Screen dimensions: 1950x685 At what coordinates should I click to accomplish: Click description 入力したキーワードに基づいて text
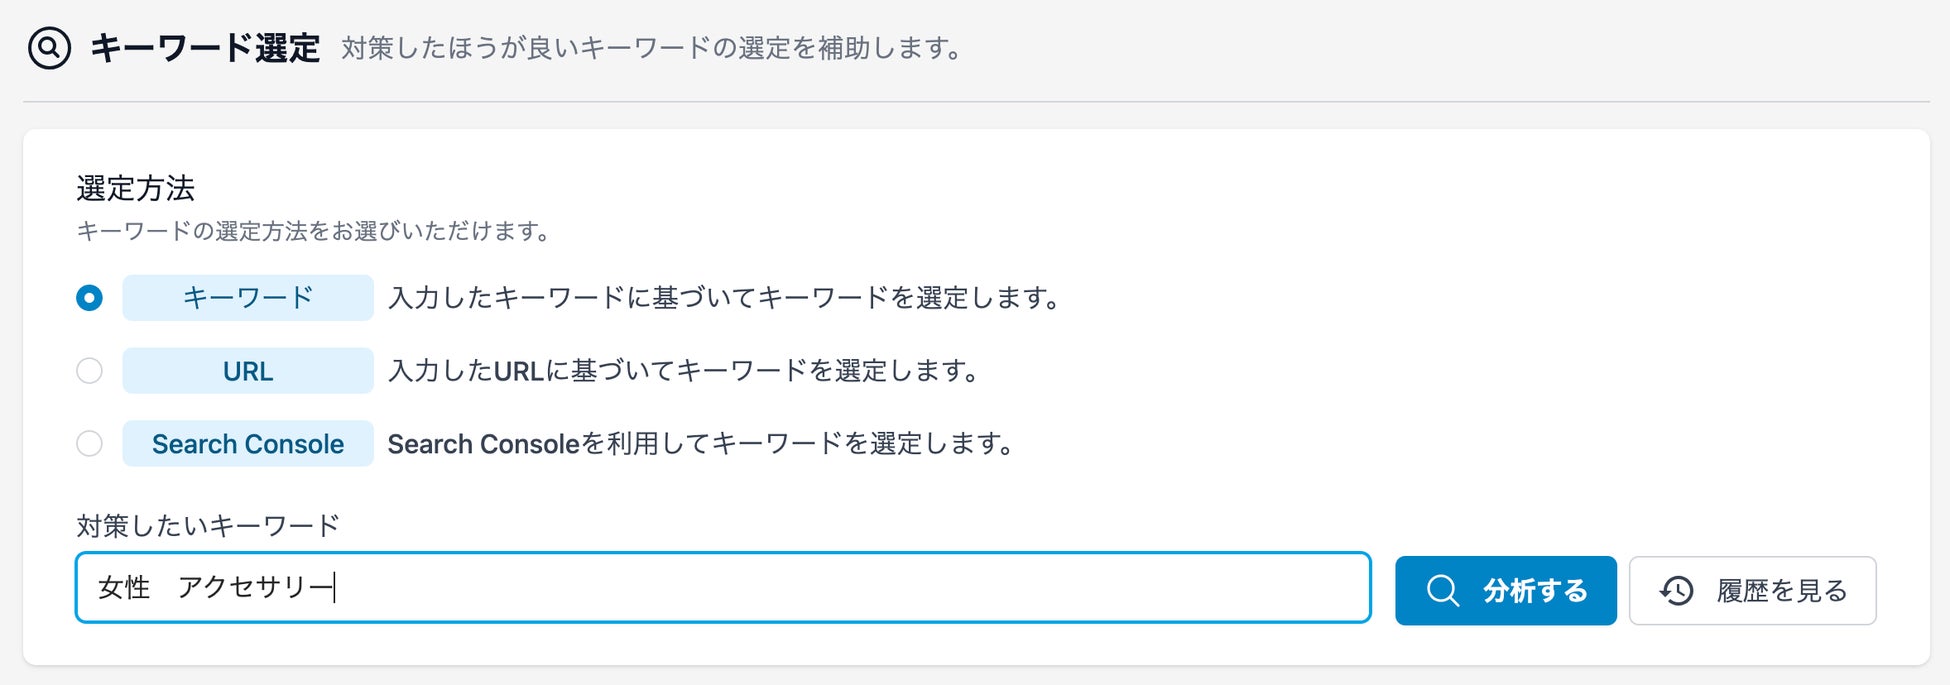click(x=723, y=298)
